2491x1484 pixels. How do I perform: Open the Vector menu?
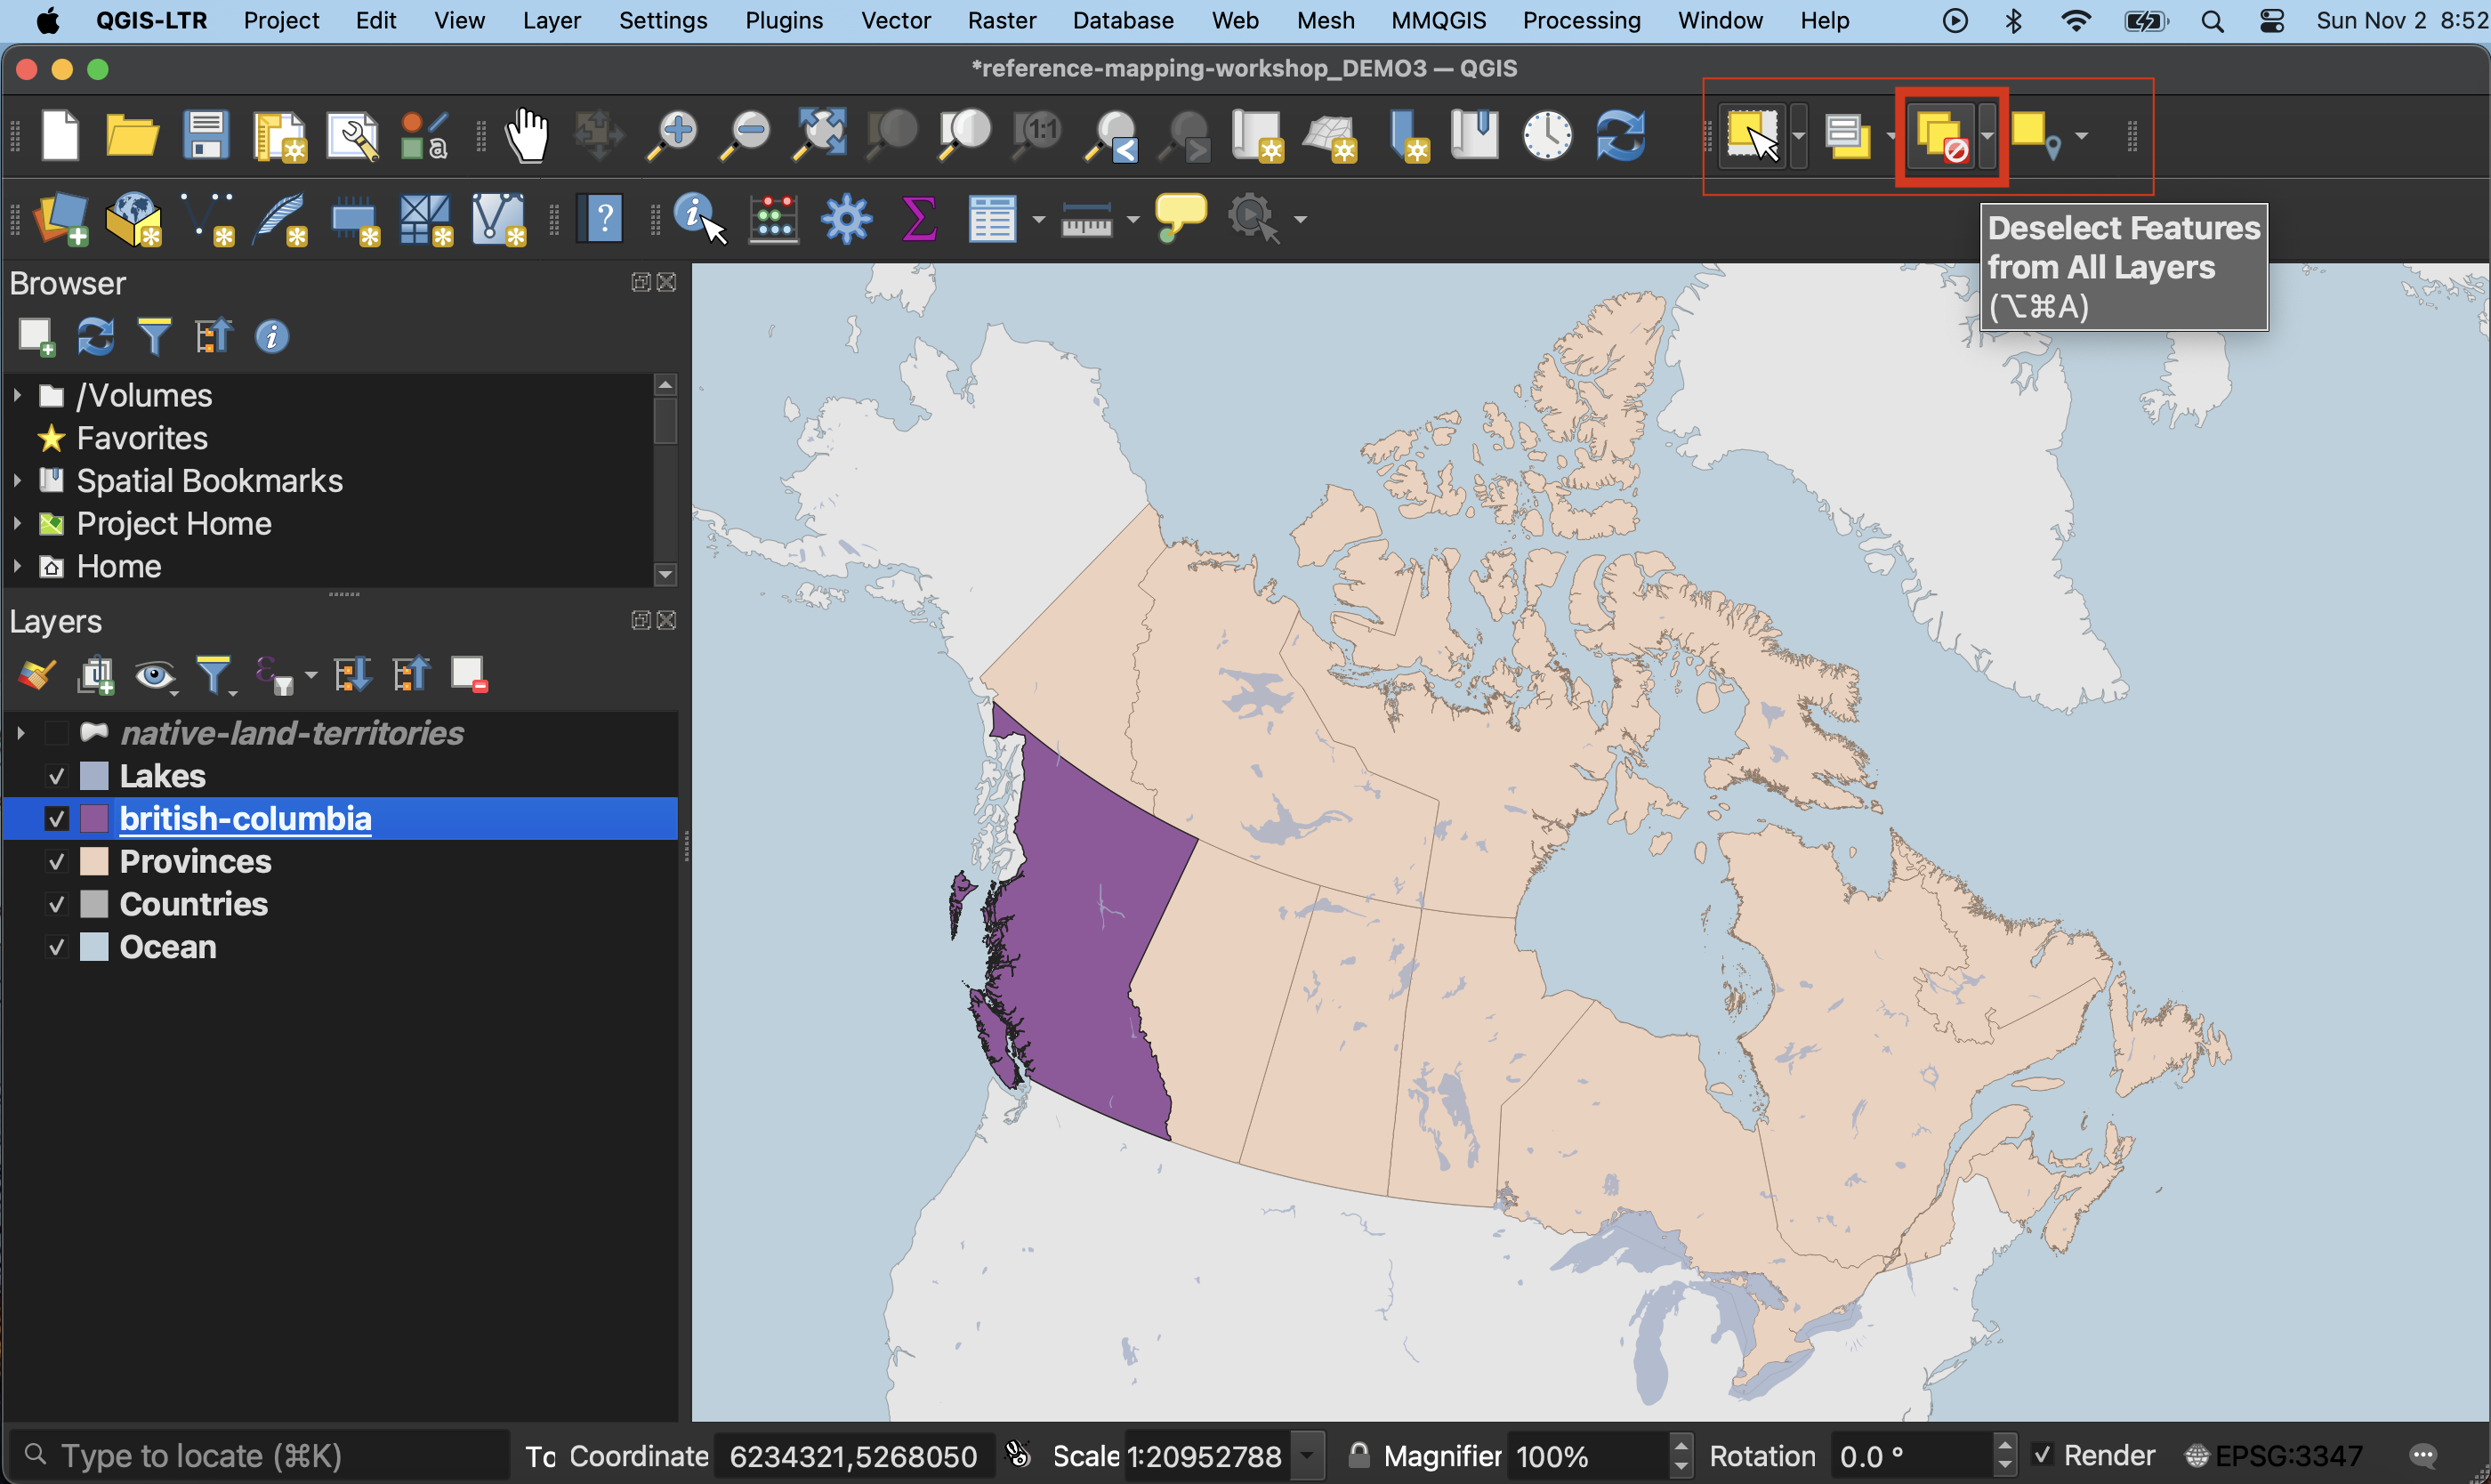click(x=895, y=20)
